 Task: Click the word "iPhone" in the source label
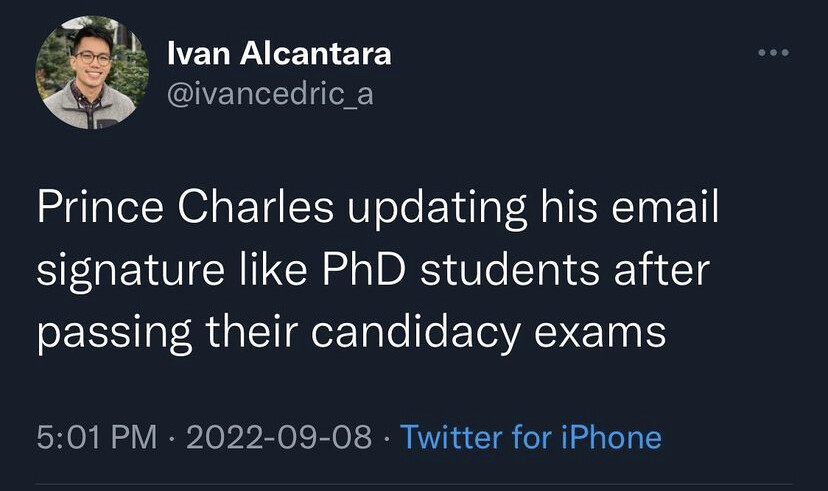(612, 437)
